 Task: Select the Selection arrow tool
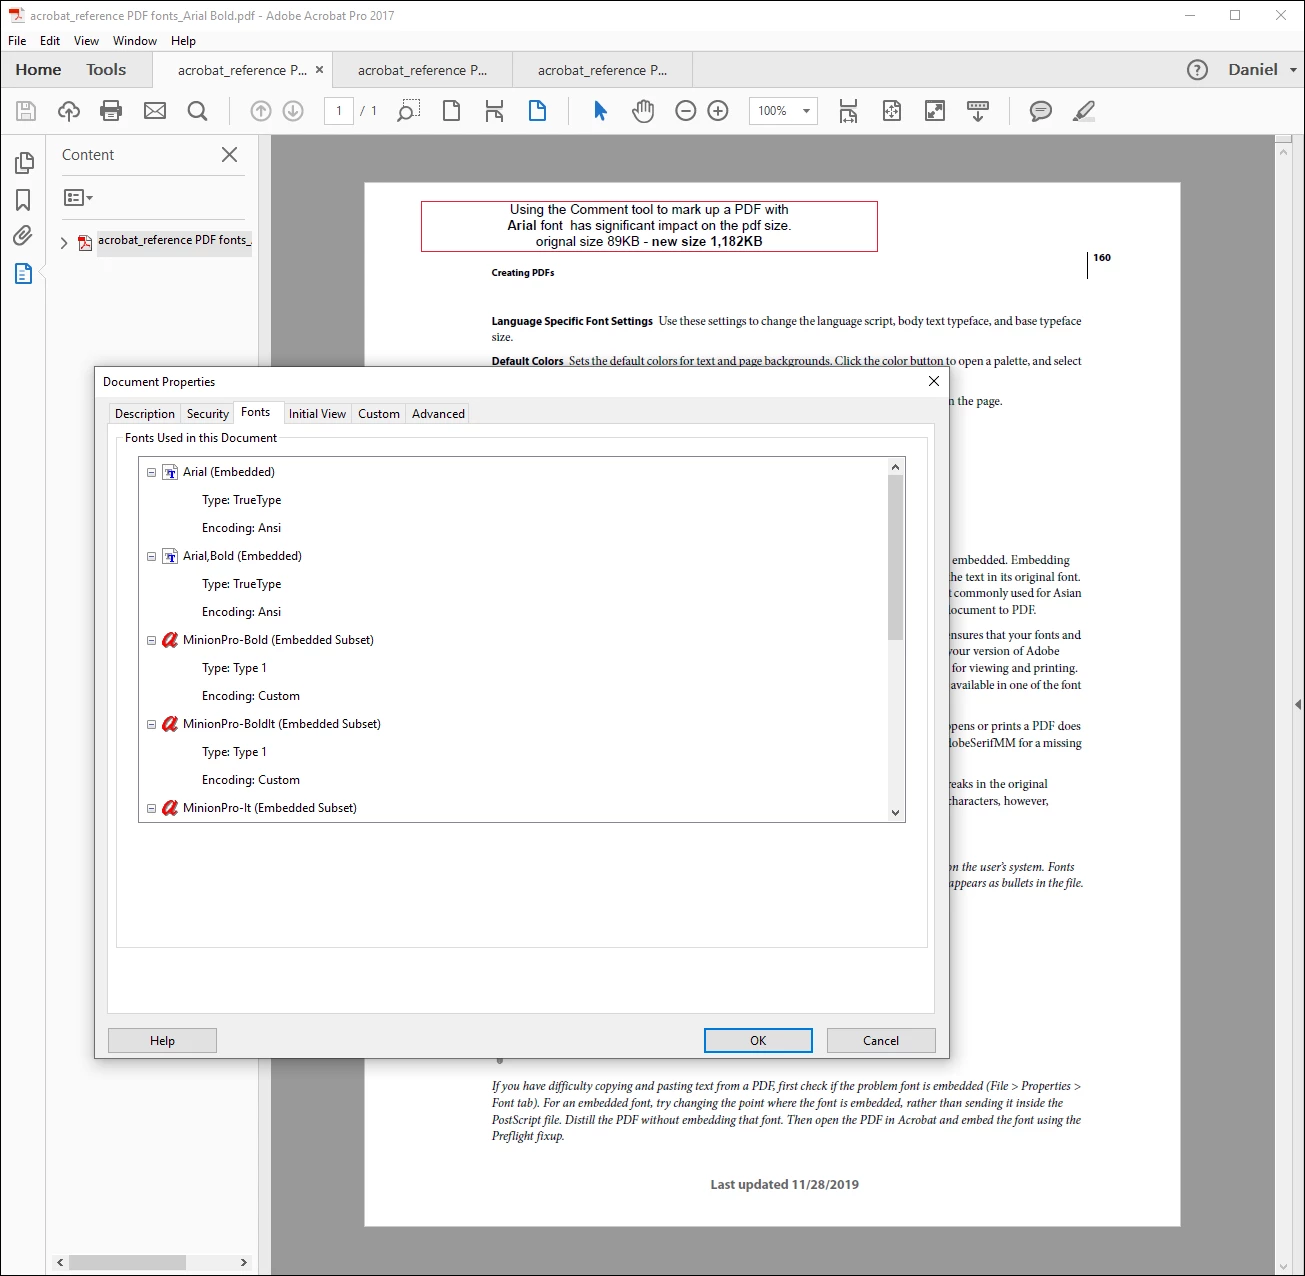pos(600,111)
